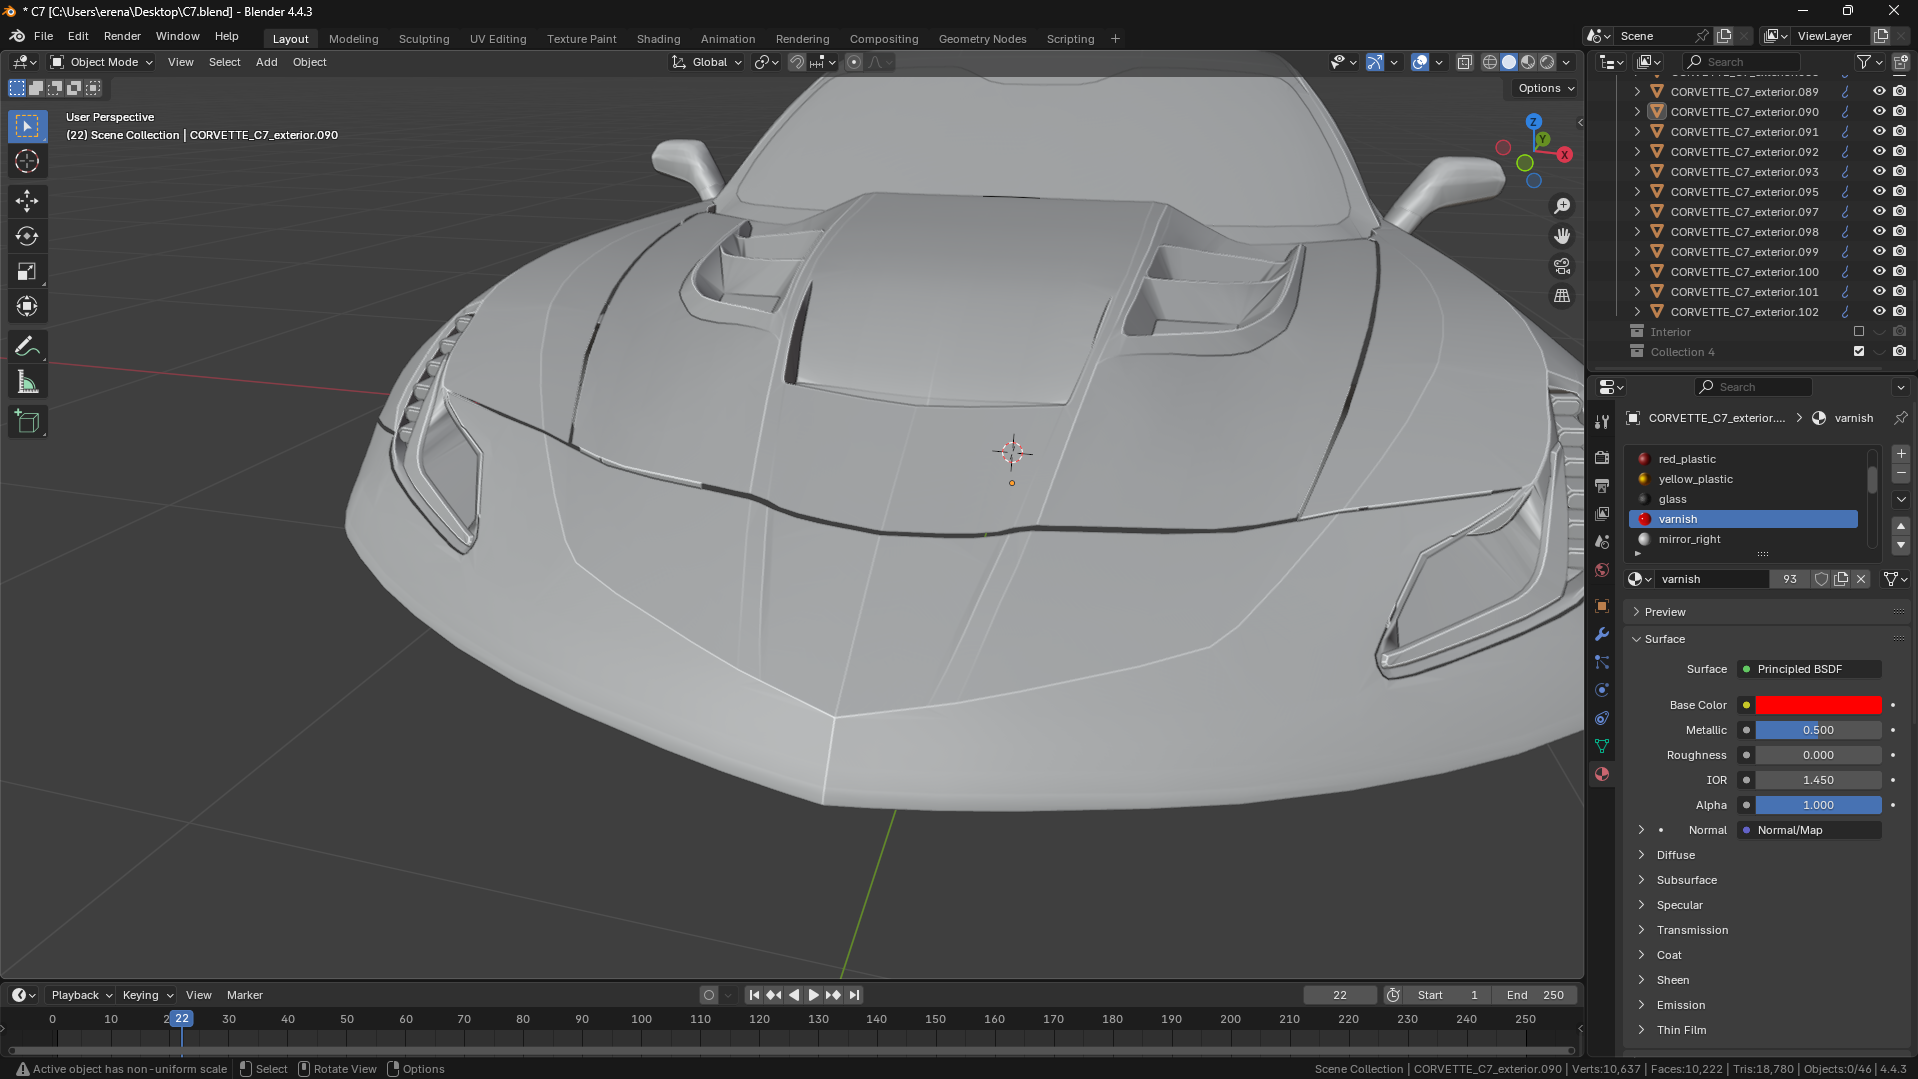Expand the Emission section
This screenshot has width=1918, height=1079.
click(x=1680, y=1005)
